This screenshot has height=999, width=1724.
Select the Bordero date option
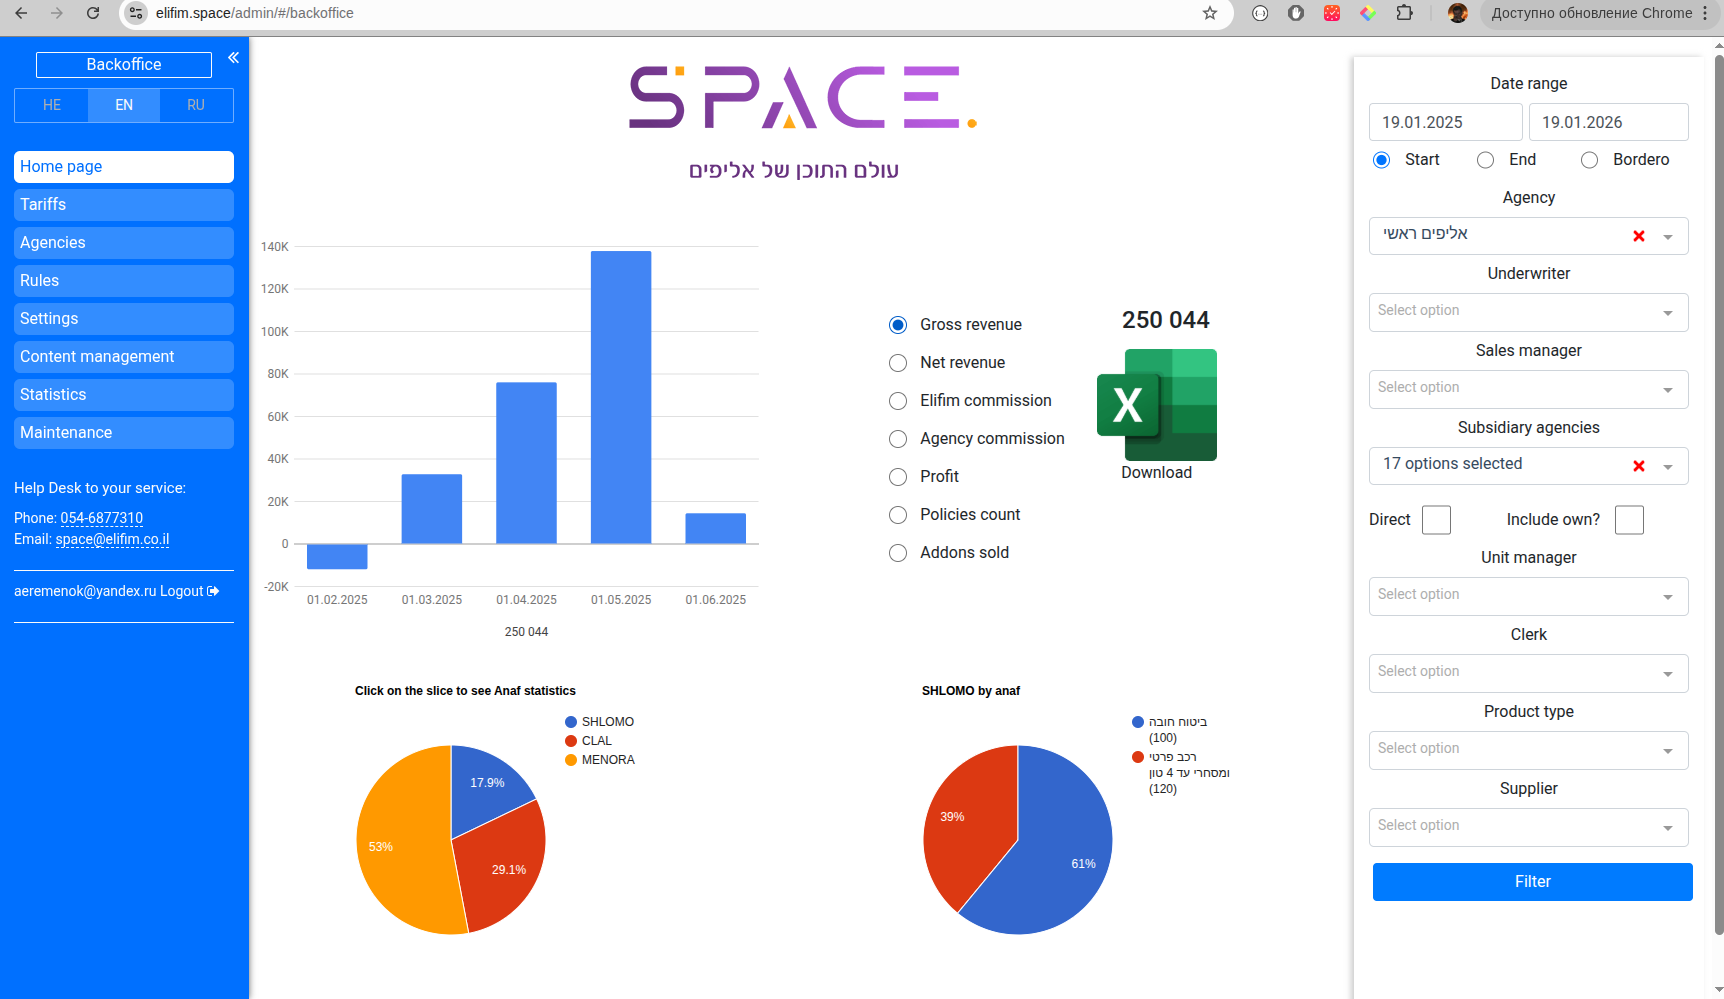pyautogui.click(x=1589, y=160)
